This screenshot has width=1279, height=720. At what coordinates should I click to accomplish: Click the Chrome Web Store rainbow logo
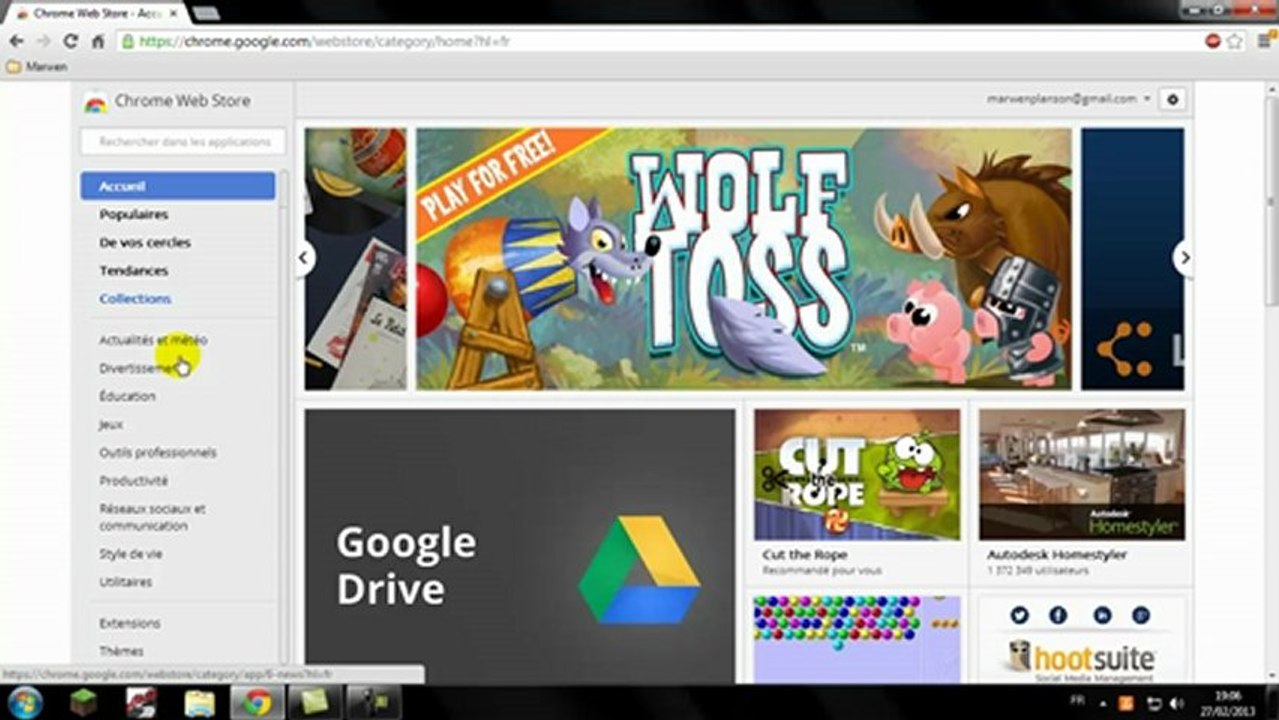pos(95,101)
